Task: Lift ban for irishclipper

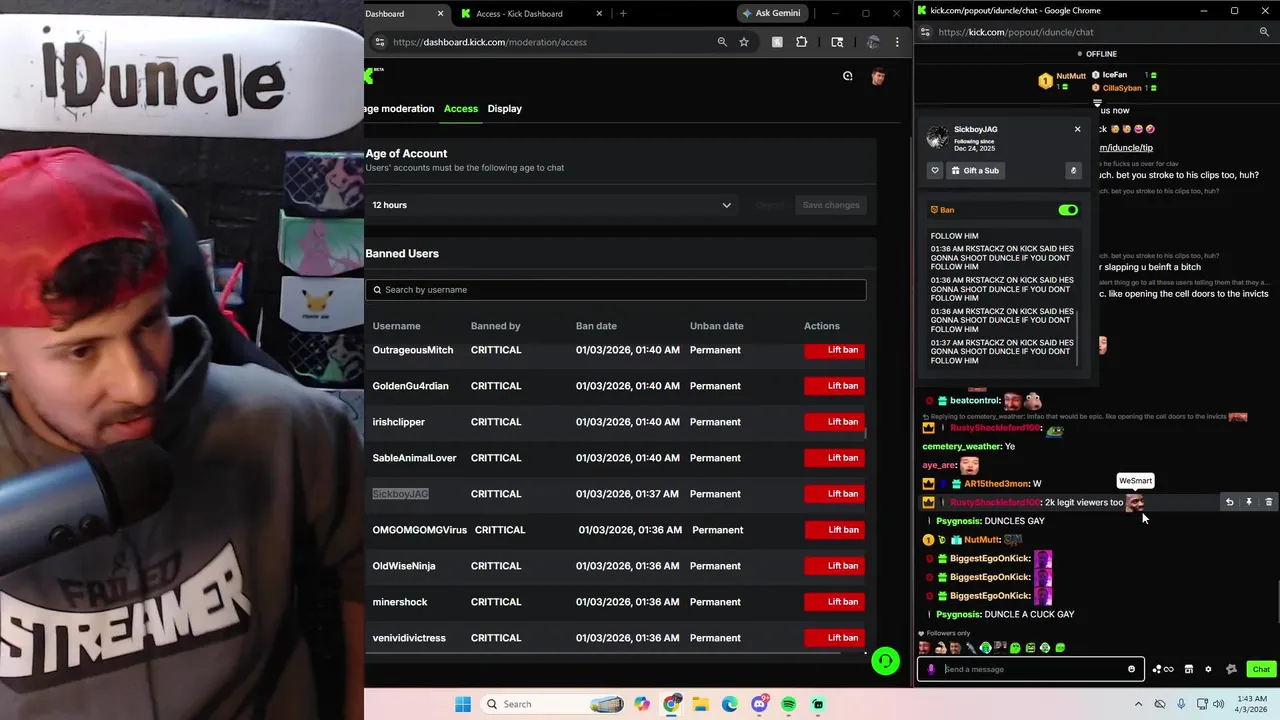Action: click(x=834, y=422)
